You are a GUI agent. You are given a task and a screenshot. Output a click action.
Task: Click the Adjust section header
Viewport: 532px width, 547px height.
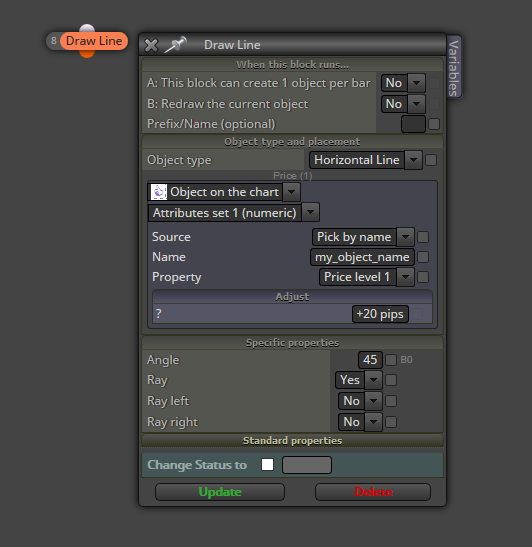[292, 297]
